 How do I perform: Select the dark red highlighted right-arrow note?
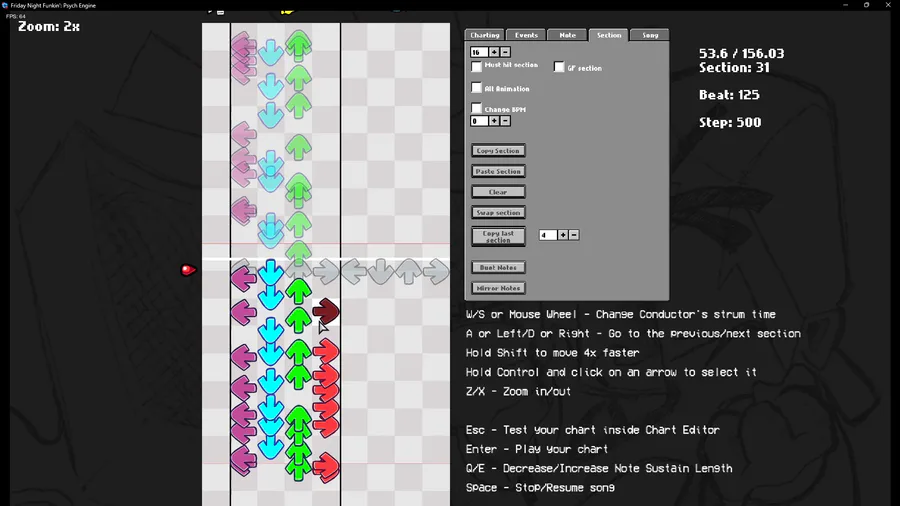326,312
